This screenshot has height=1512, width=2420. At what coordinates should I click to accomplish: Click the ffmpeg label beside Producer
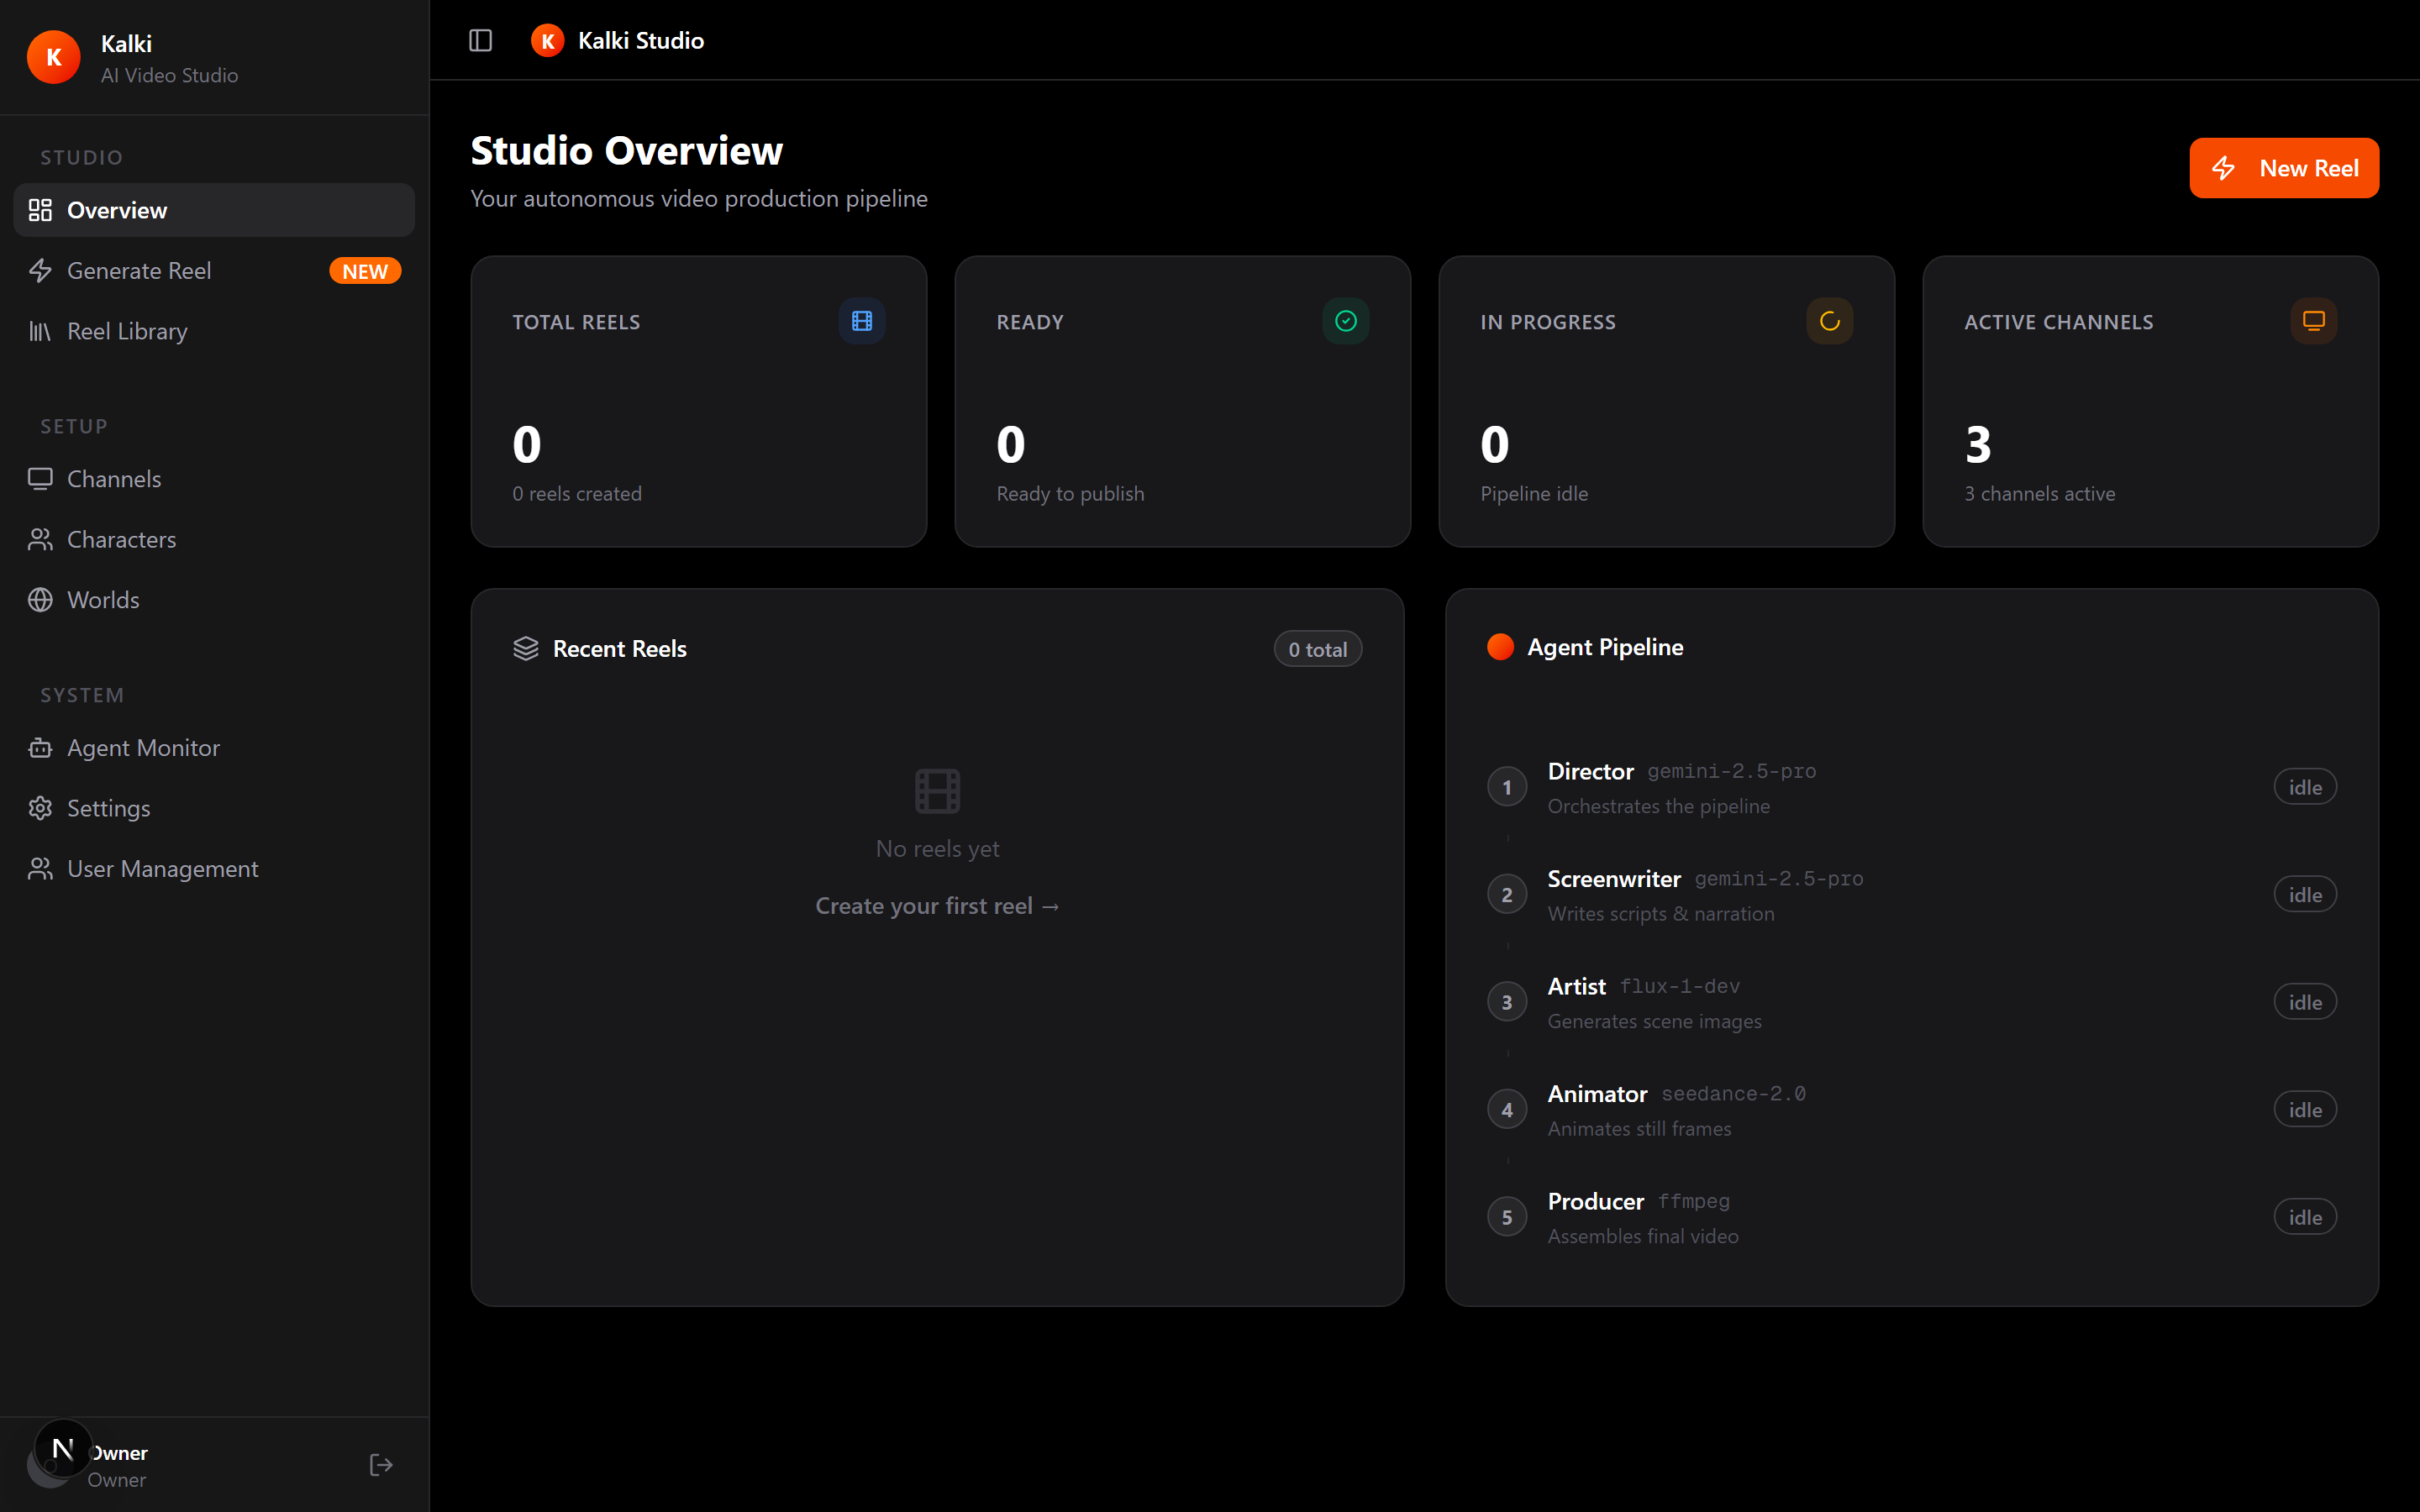(x=1694, y=1201)
